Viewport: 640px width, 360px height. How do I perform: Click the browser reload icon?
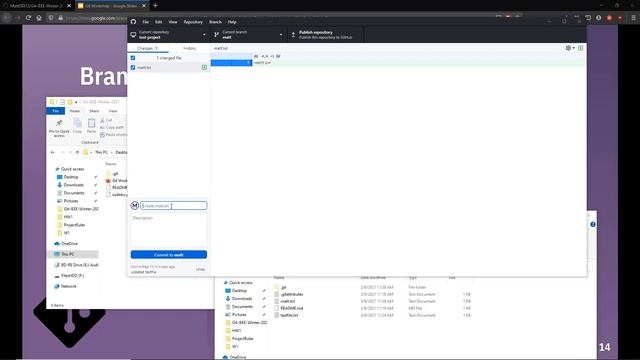tap(28, 18)
